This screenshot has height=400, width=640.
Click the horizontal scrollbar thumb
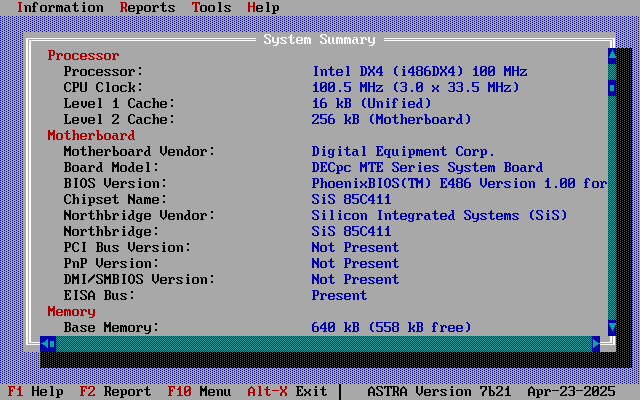pyautogui.click(x=52, y=344)
